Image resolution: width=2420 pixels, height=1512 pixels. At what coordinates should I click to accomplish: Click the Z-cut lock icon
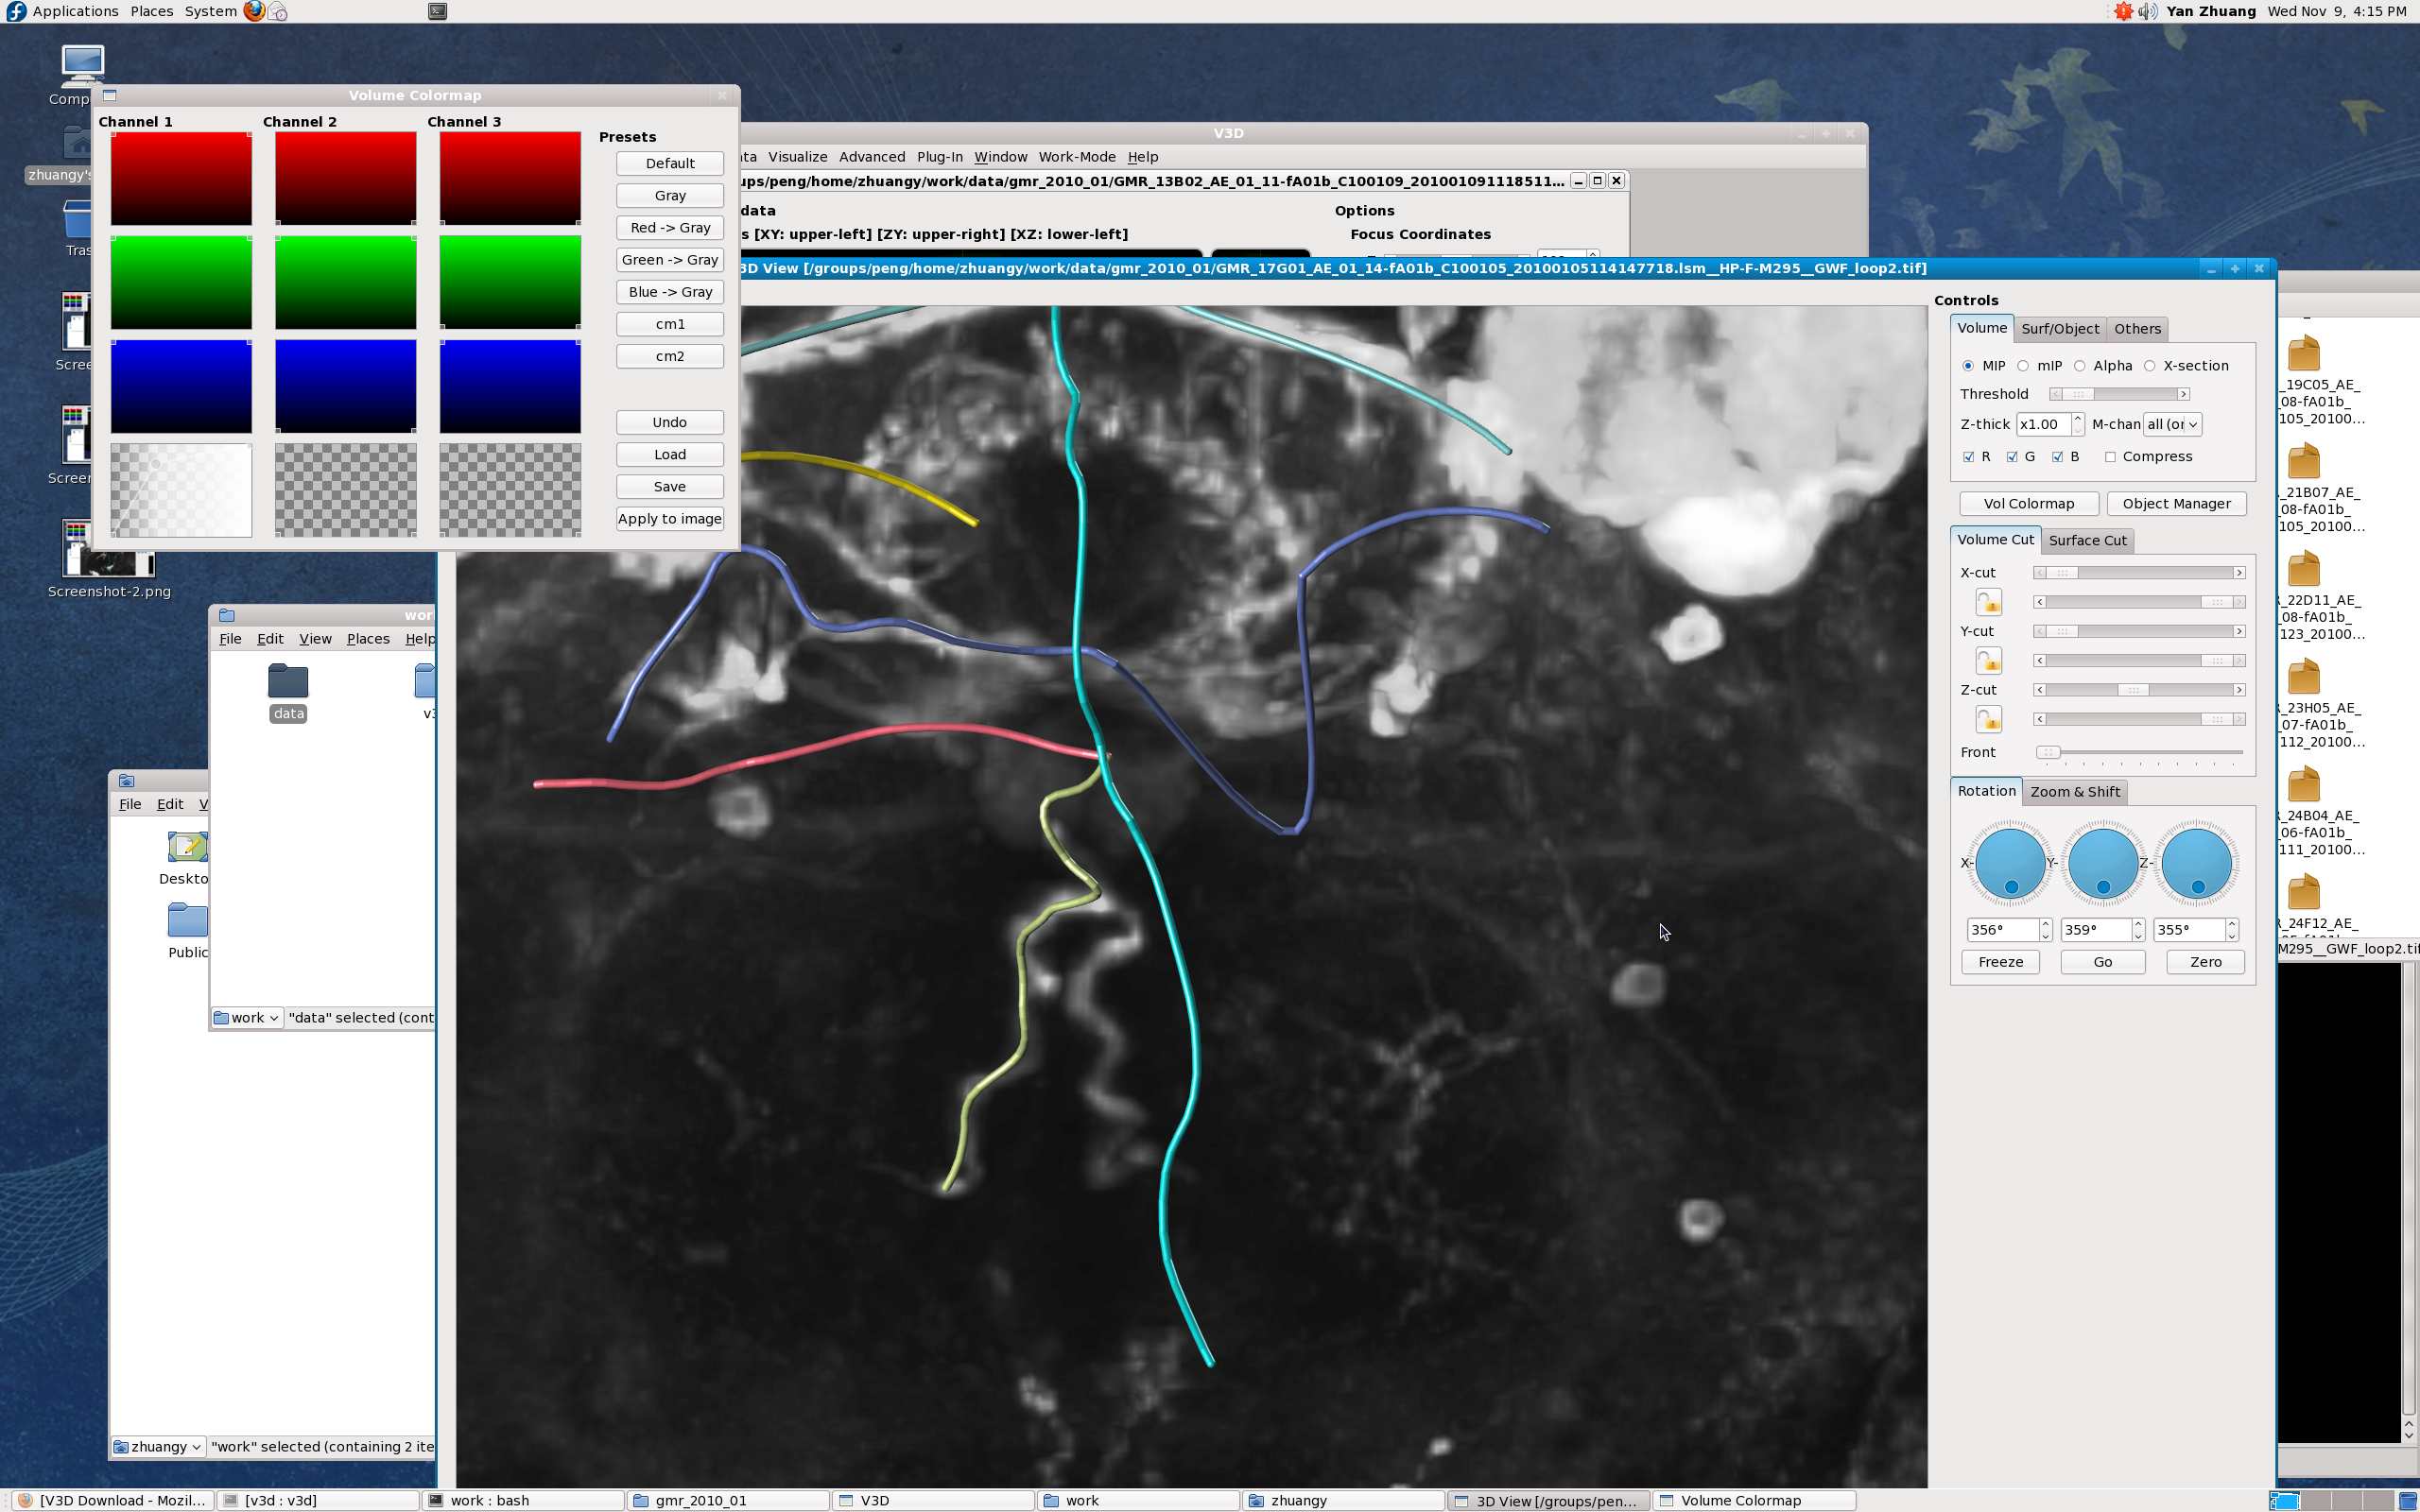(x=1988, y=719)
